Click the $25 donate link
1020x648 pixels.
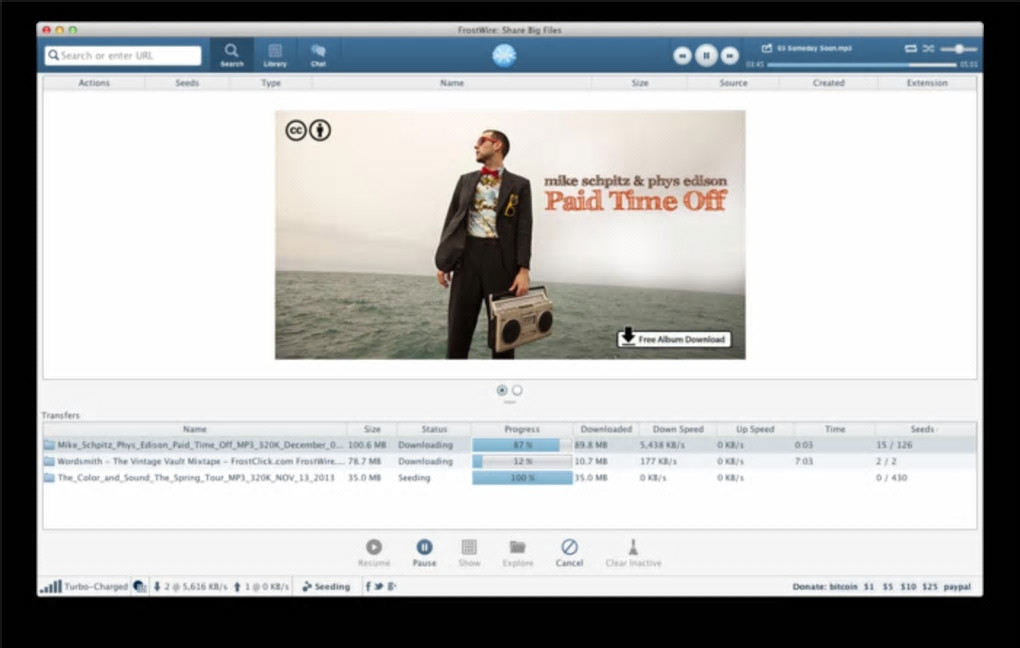click(x=930, y=586)
